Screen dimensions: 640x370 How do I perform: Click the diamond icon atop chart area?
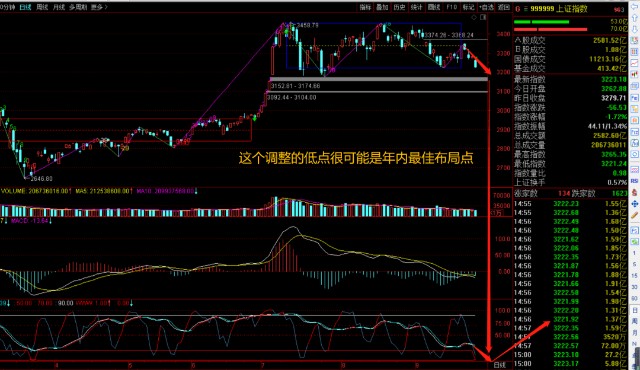[x=474, y=17]
